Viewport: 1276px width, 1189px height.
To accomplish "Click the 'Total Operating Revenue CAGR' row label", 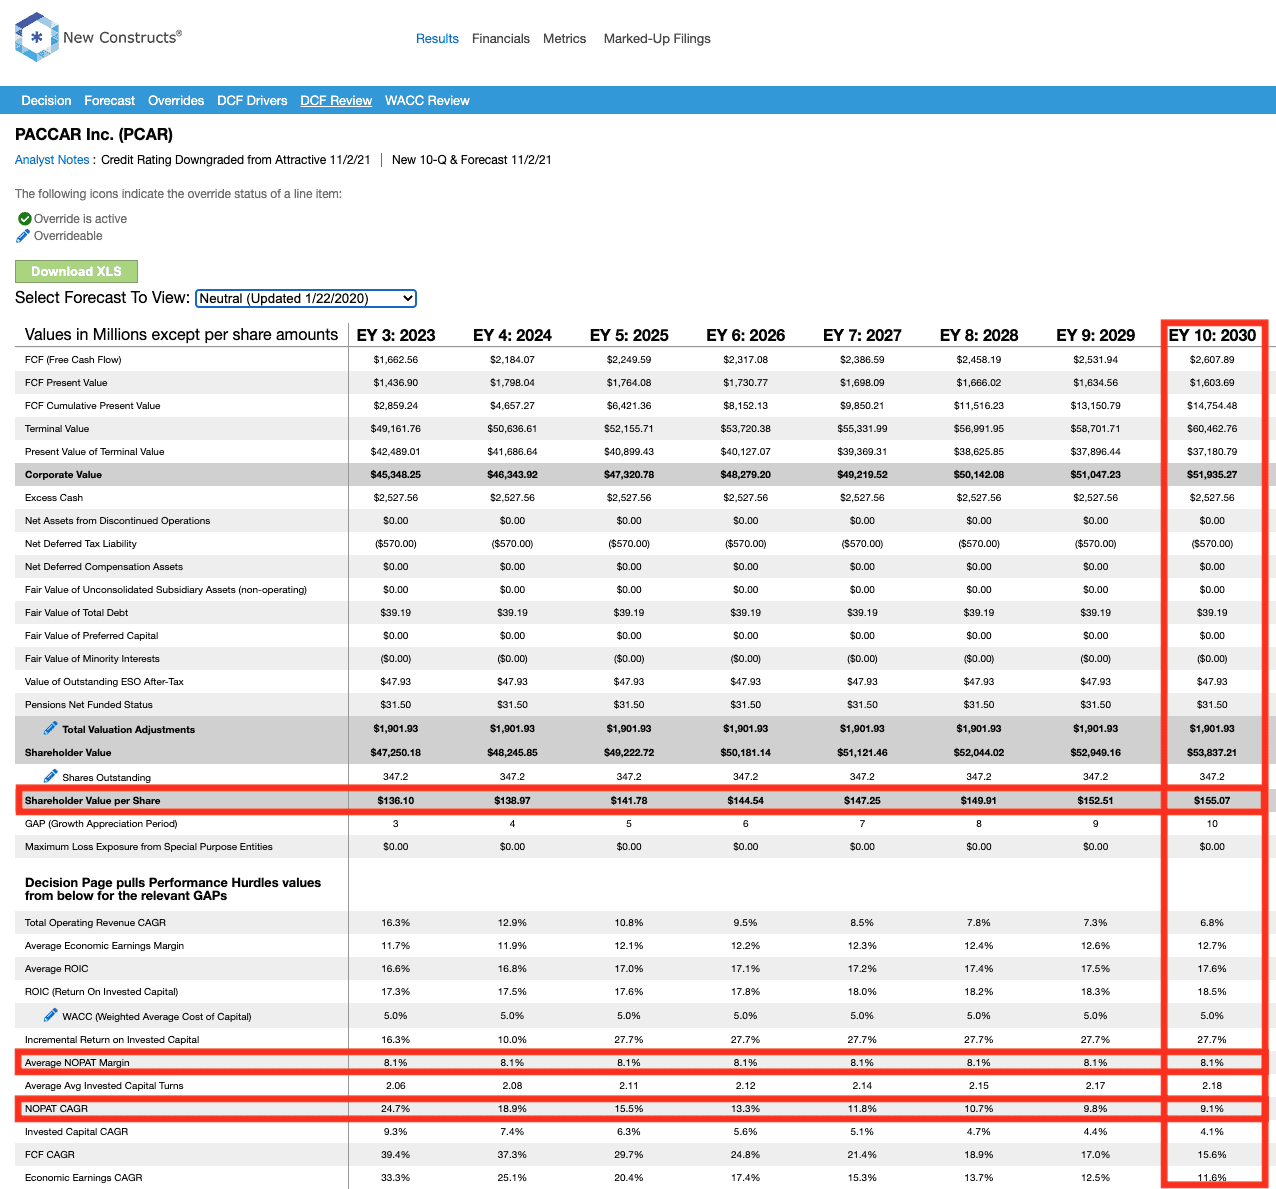I will click(96, 923).
